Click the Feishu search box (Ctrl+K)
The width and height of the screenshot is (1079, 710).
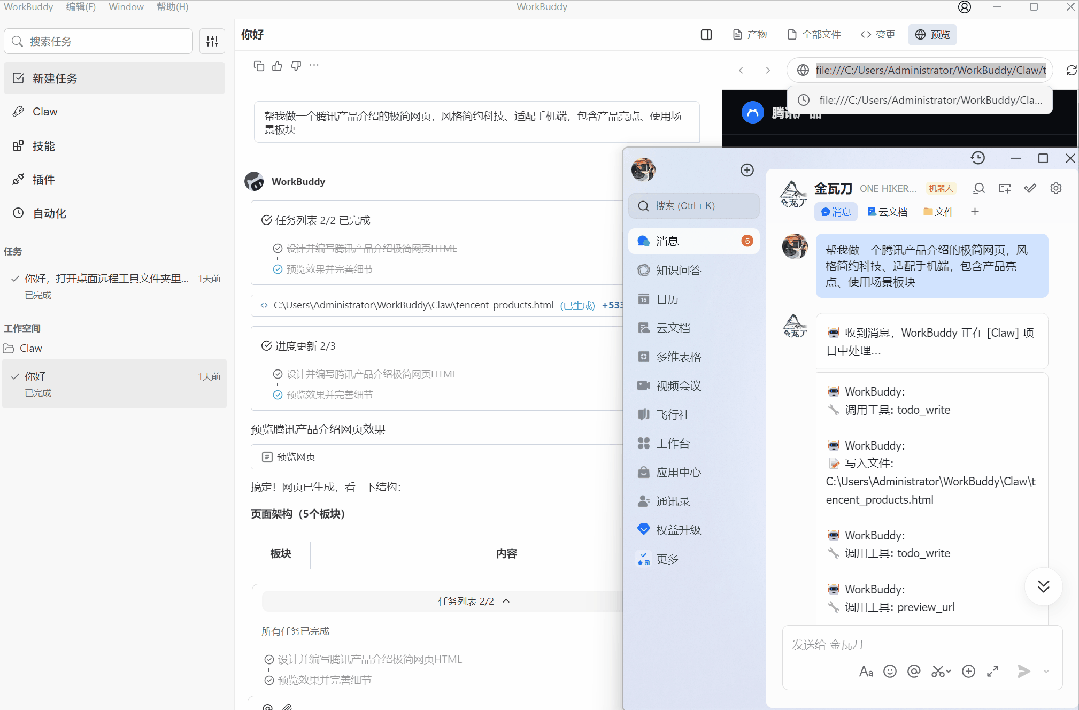pos(694,206)
